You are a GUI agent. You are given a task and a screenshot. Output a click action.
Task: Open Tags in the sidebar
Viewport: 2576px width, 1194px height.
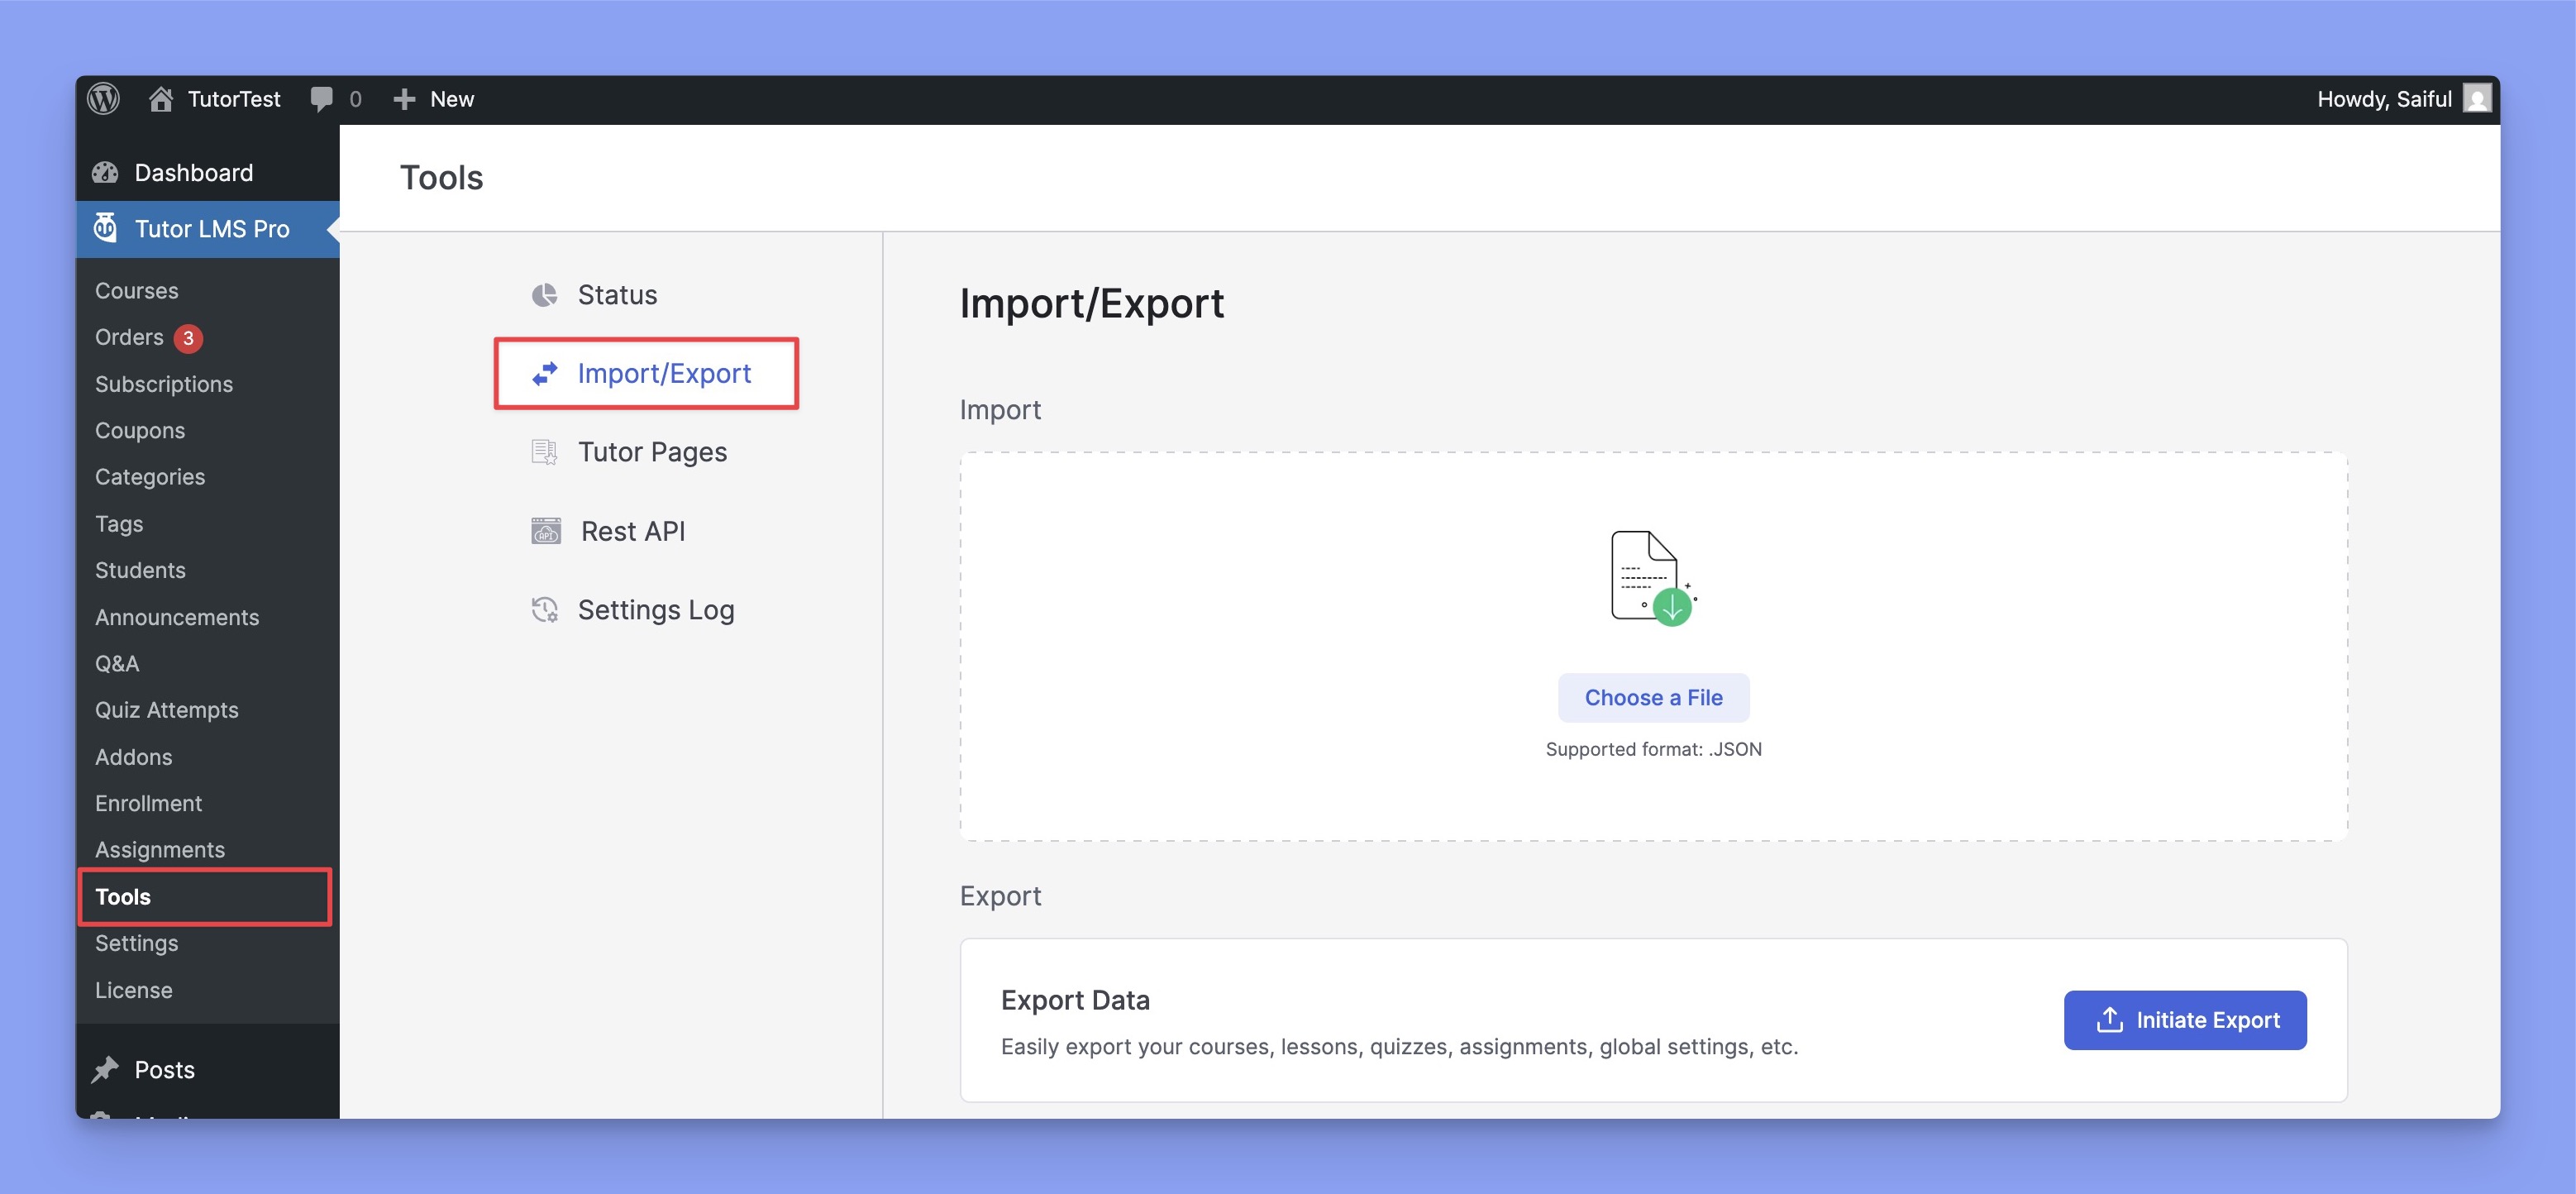click(119, 524)
